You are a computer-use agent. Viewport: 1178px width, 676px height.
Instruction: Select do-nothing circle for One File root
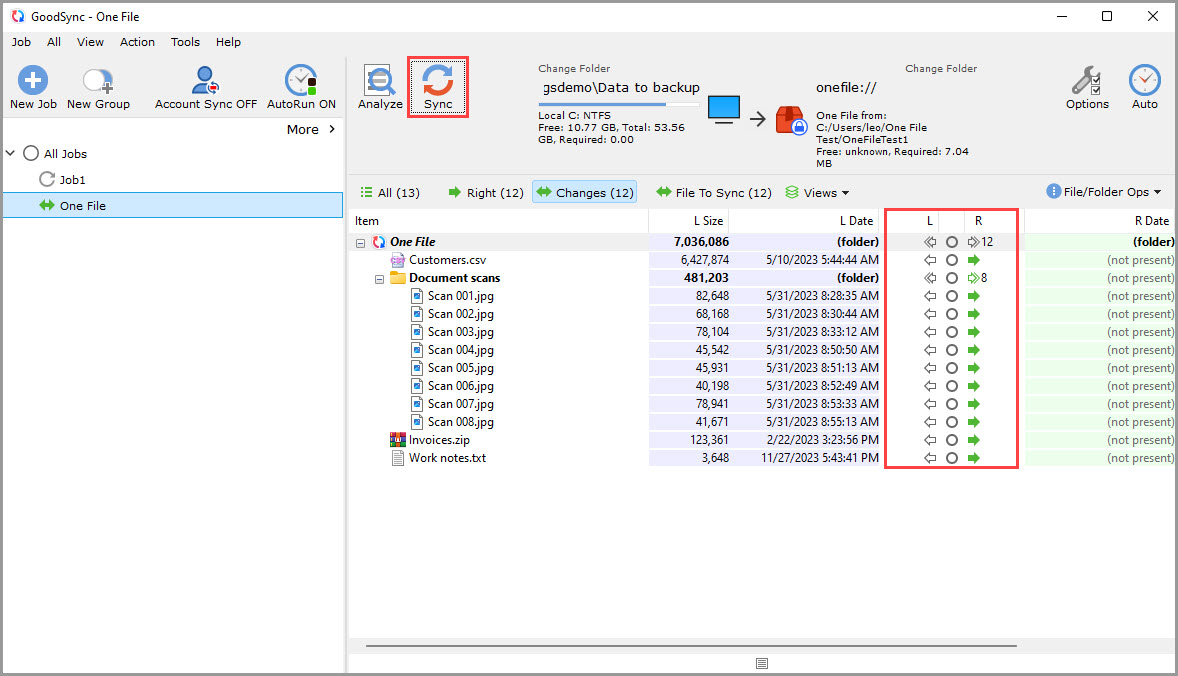(952, 242)
